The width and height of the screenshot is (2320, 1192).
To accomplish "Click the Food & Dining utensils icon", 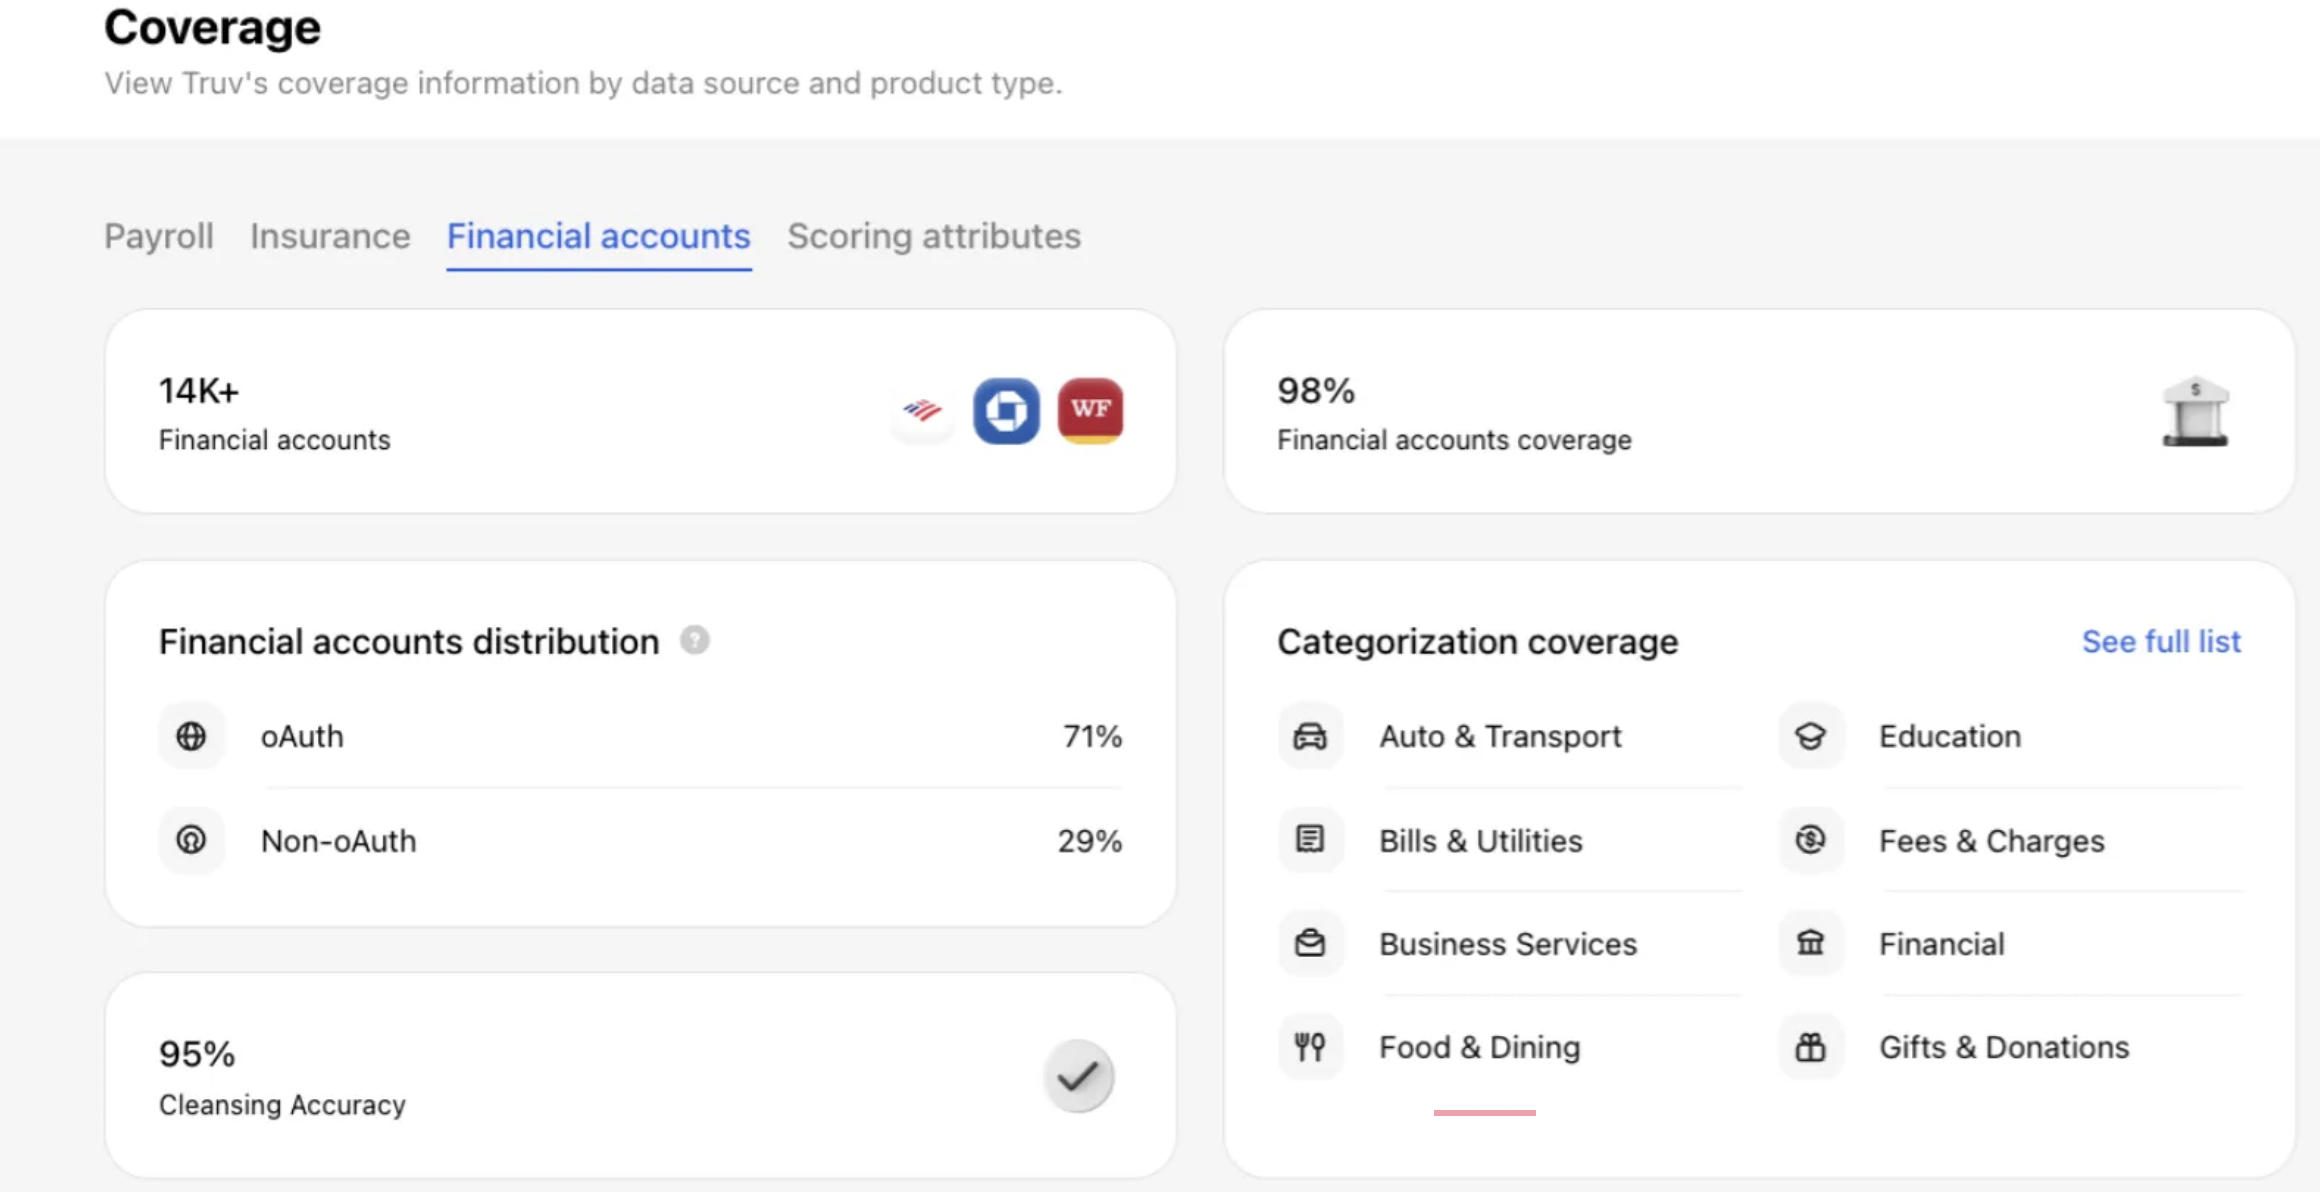I will [x=1310, y=1047].
